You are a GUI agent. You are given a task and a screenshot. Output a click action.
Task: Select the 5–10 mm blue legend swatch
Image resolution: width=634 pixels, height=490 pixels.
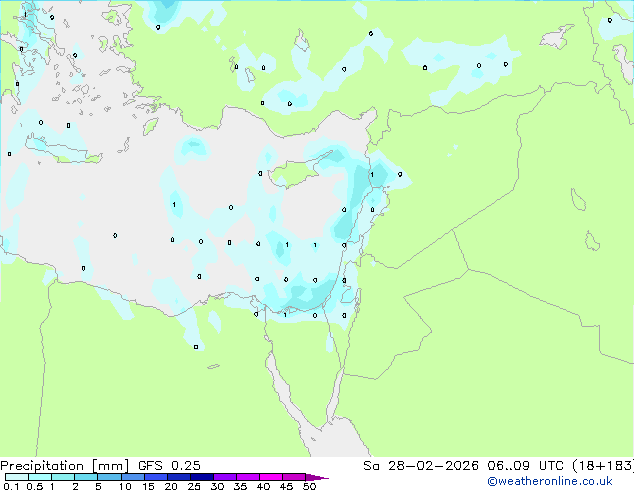tap(109, 477)
